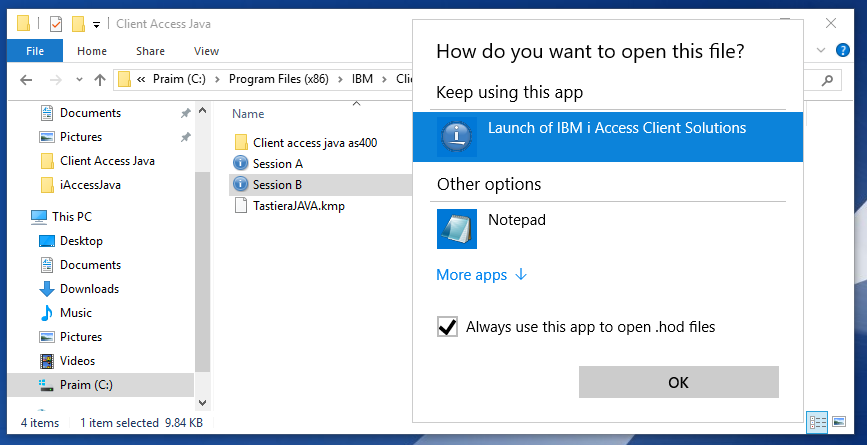Open the File ribbon tab
This screenshot has width=867, height=445.
(35, 51)
